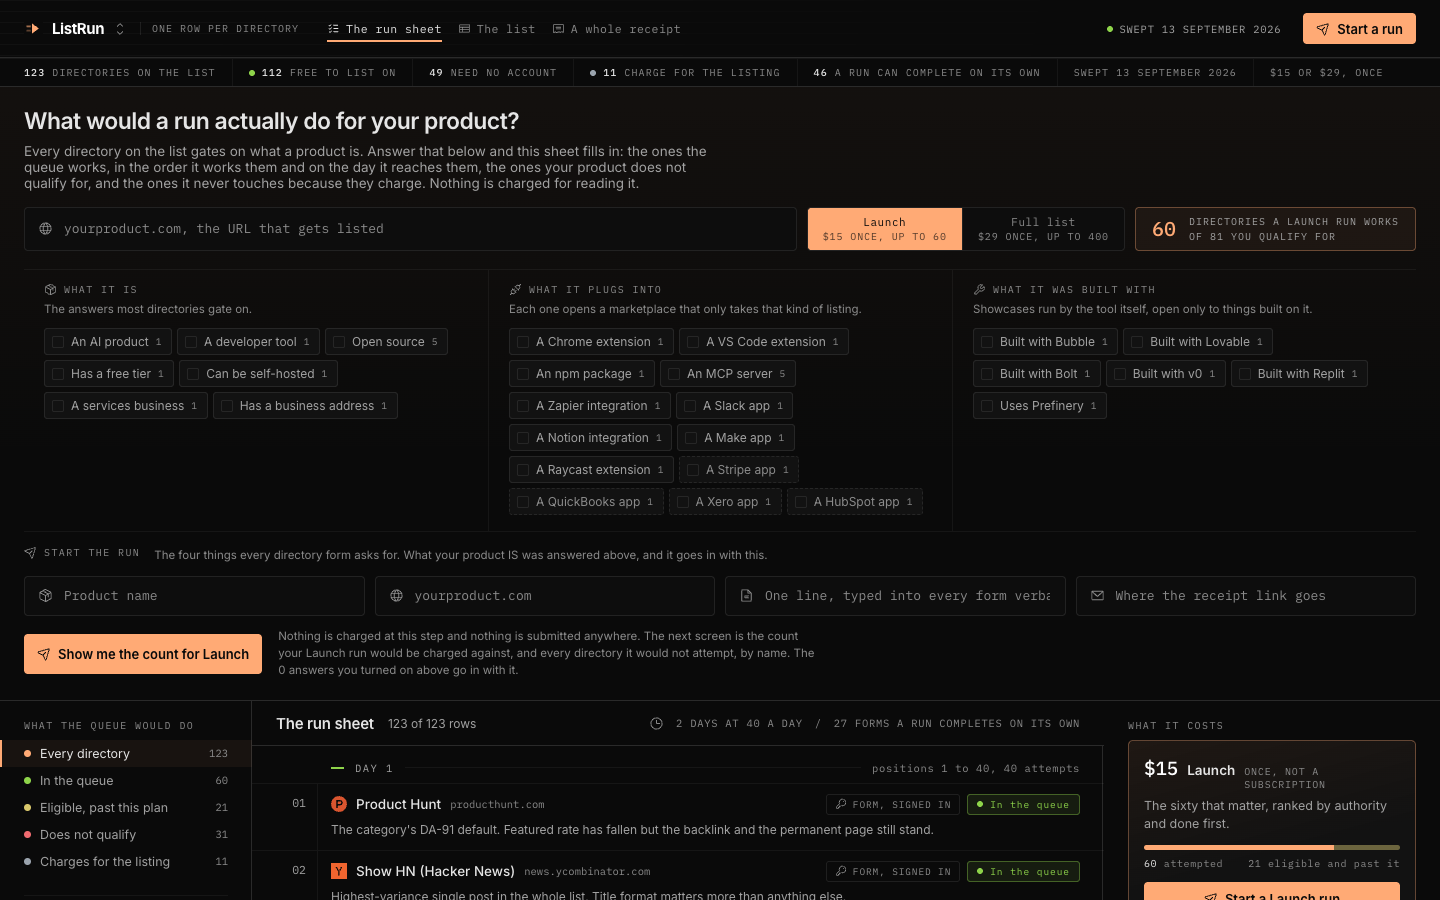1440x900 pixels.
Task: Click Show me the count for Launch
Action: pos(143,654)
